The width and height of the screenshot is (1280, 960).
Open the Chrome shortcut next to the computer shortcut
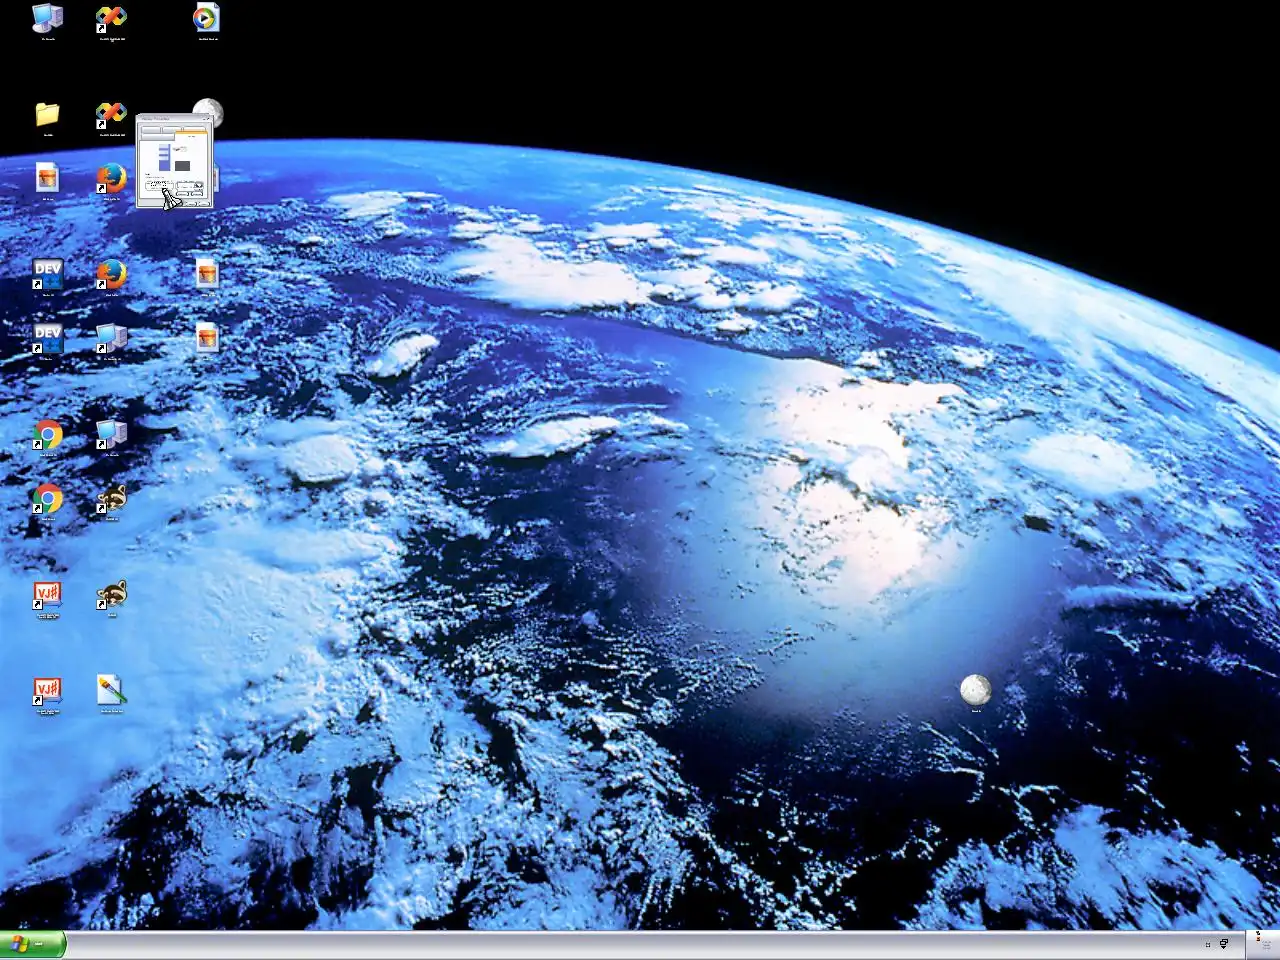(x=47, y=434)
